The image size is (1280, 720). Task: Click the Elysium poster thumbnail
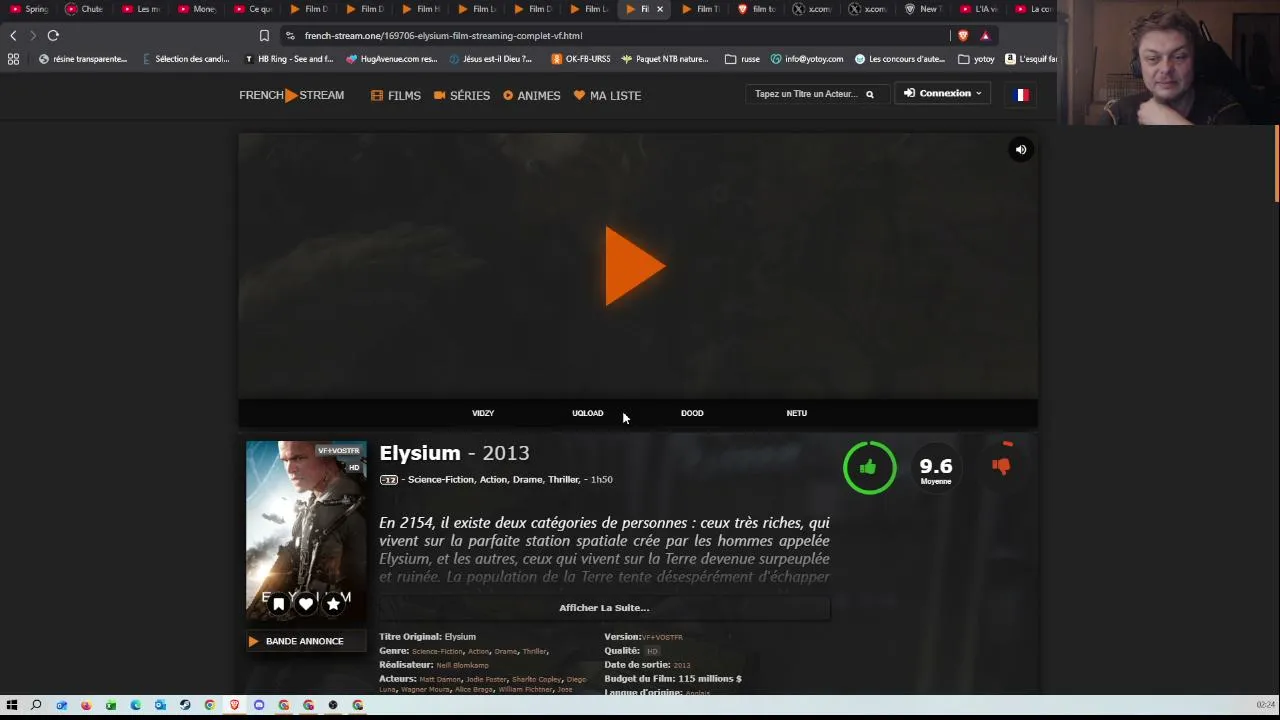tap(306, 532)
